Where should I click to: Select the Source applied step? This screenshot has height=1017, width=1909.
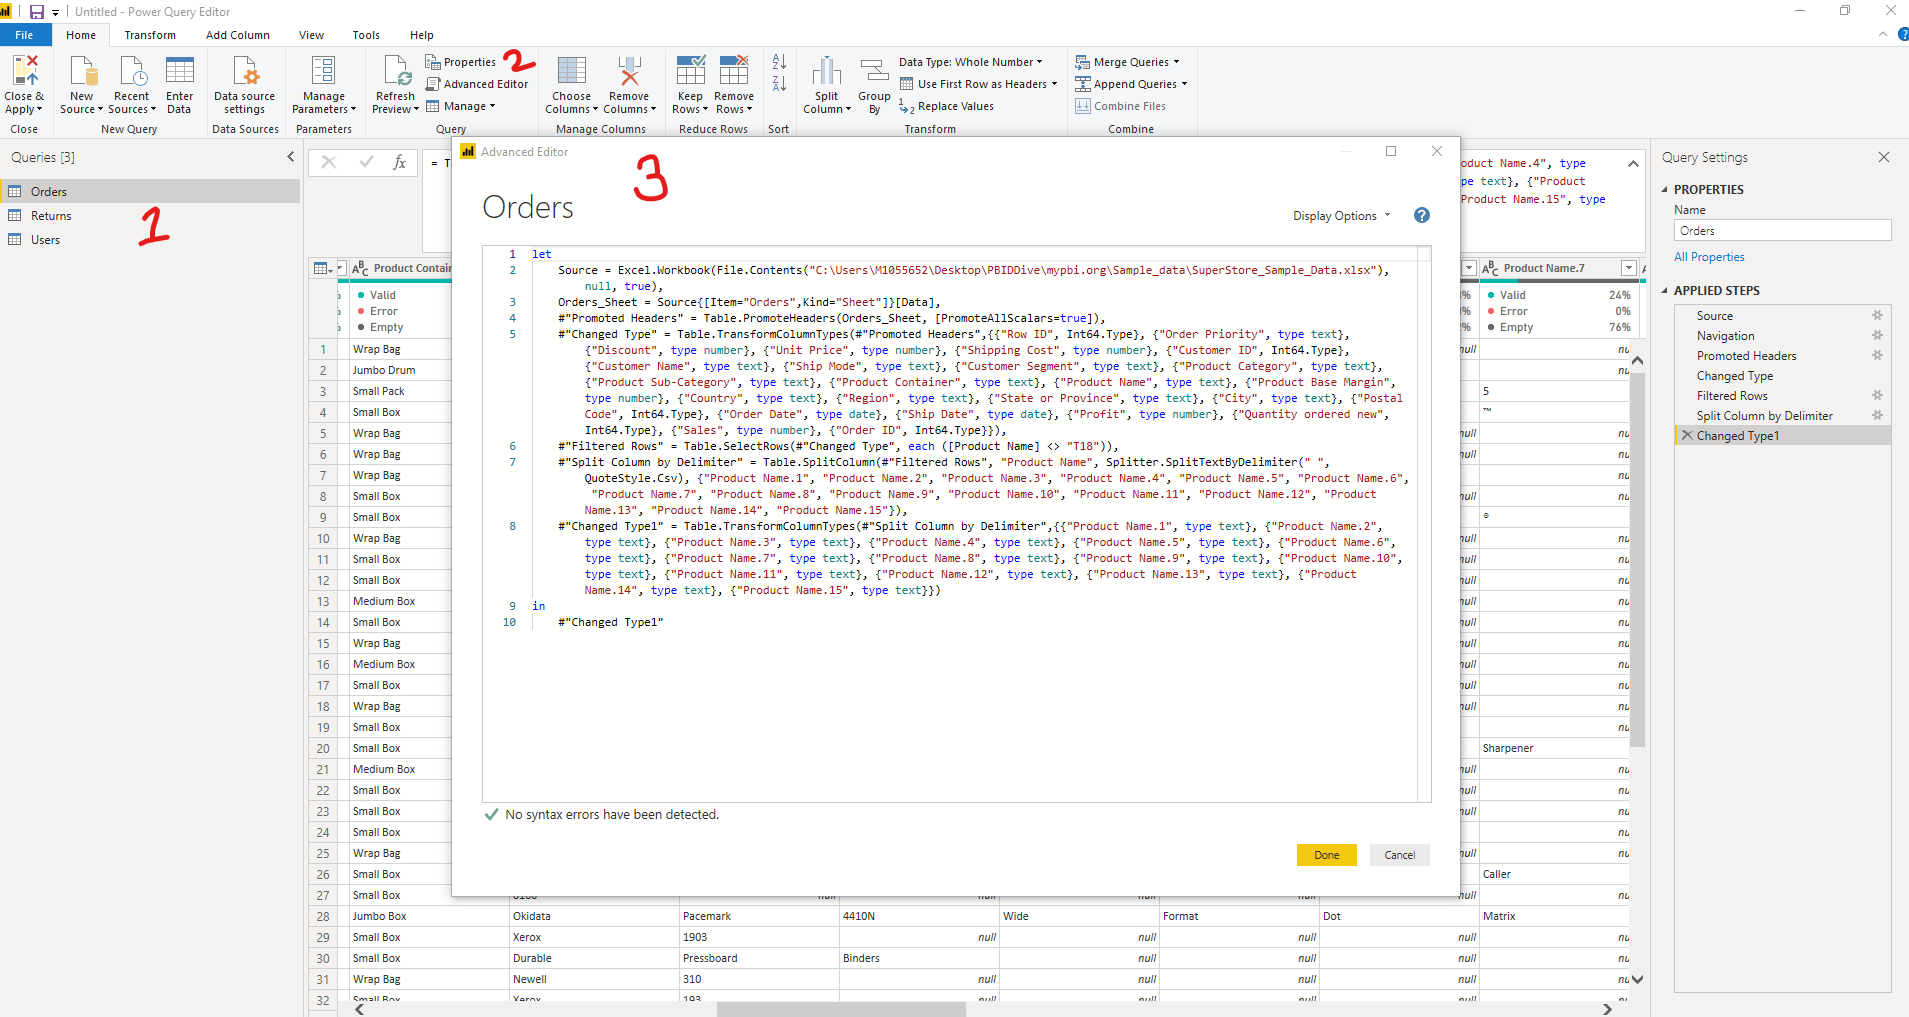click(1715, 316)
